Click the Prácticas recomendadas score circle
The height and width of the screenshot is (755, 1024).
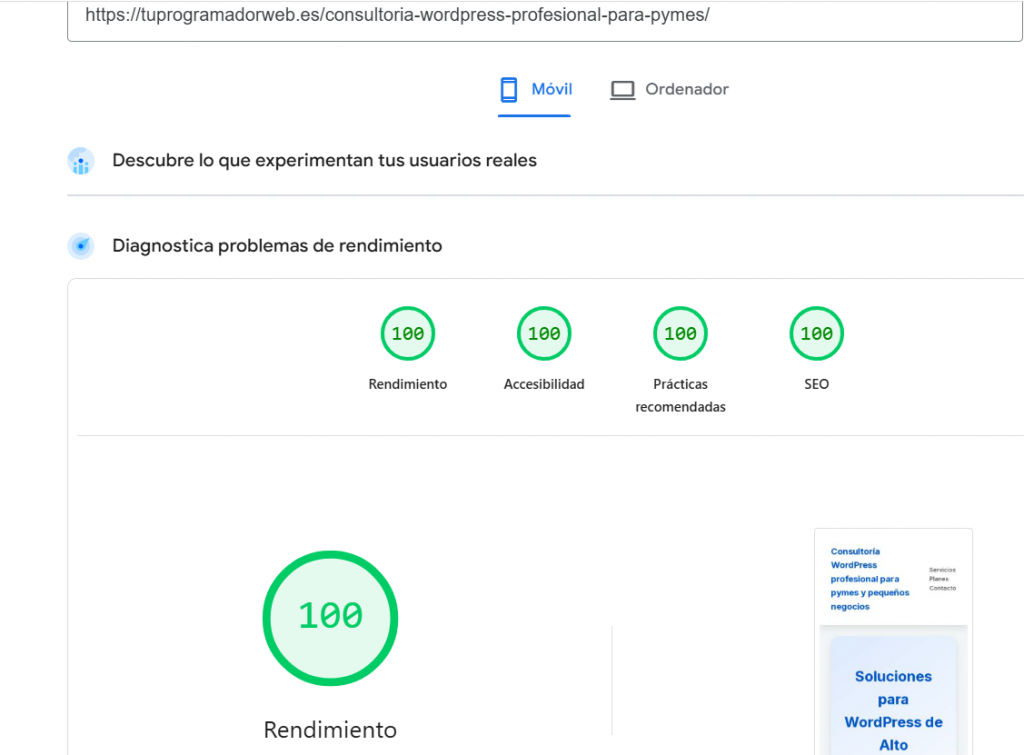point(680,333)
